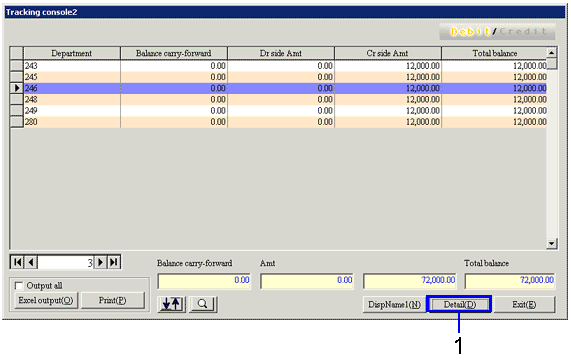Click Total balance cell of department 245
This screenshot has height=363, width=571.
[x=494, y=77]
